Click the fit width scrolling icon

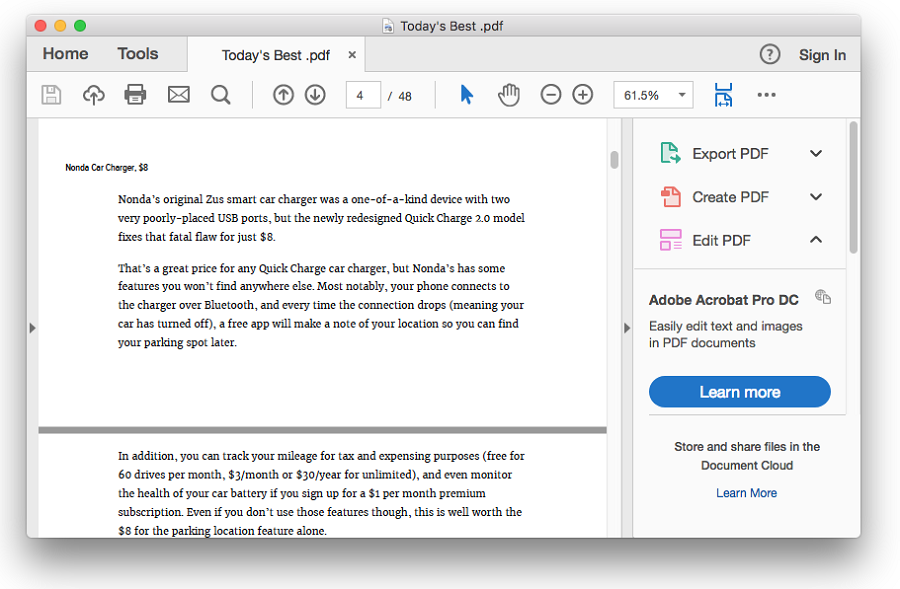click(x=723, y=95)
